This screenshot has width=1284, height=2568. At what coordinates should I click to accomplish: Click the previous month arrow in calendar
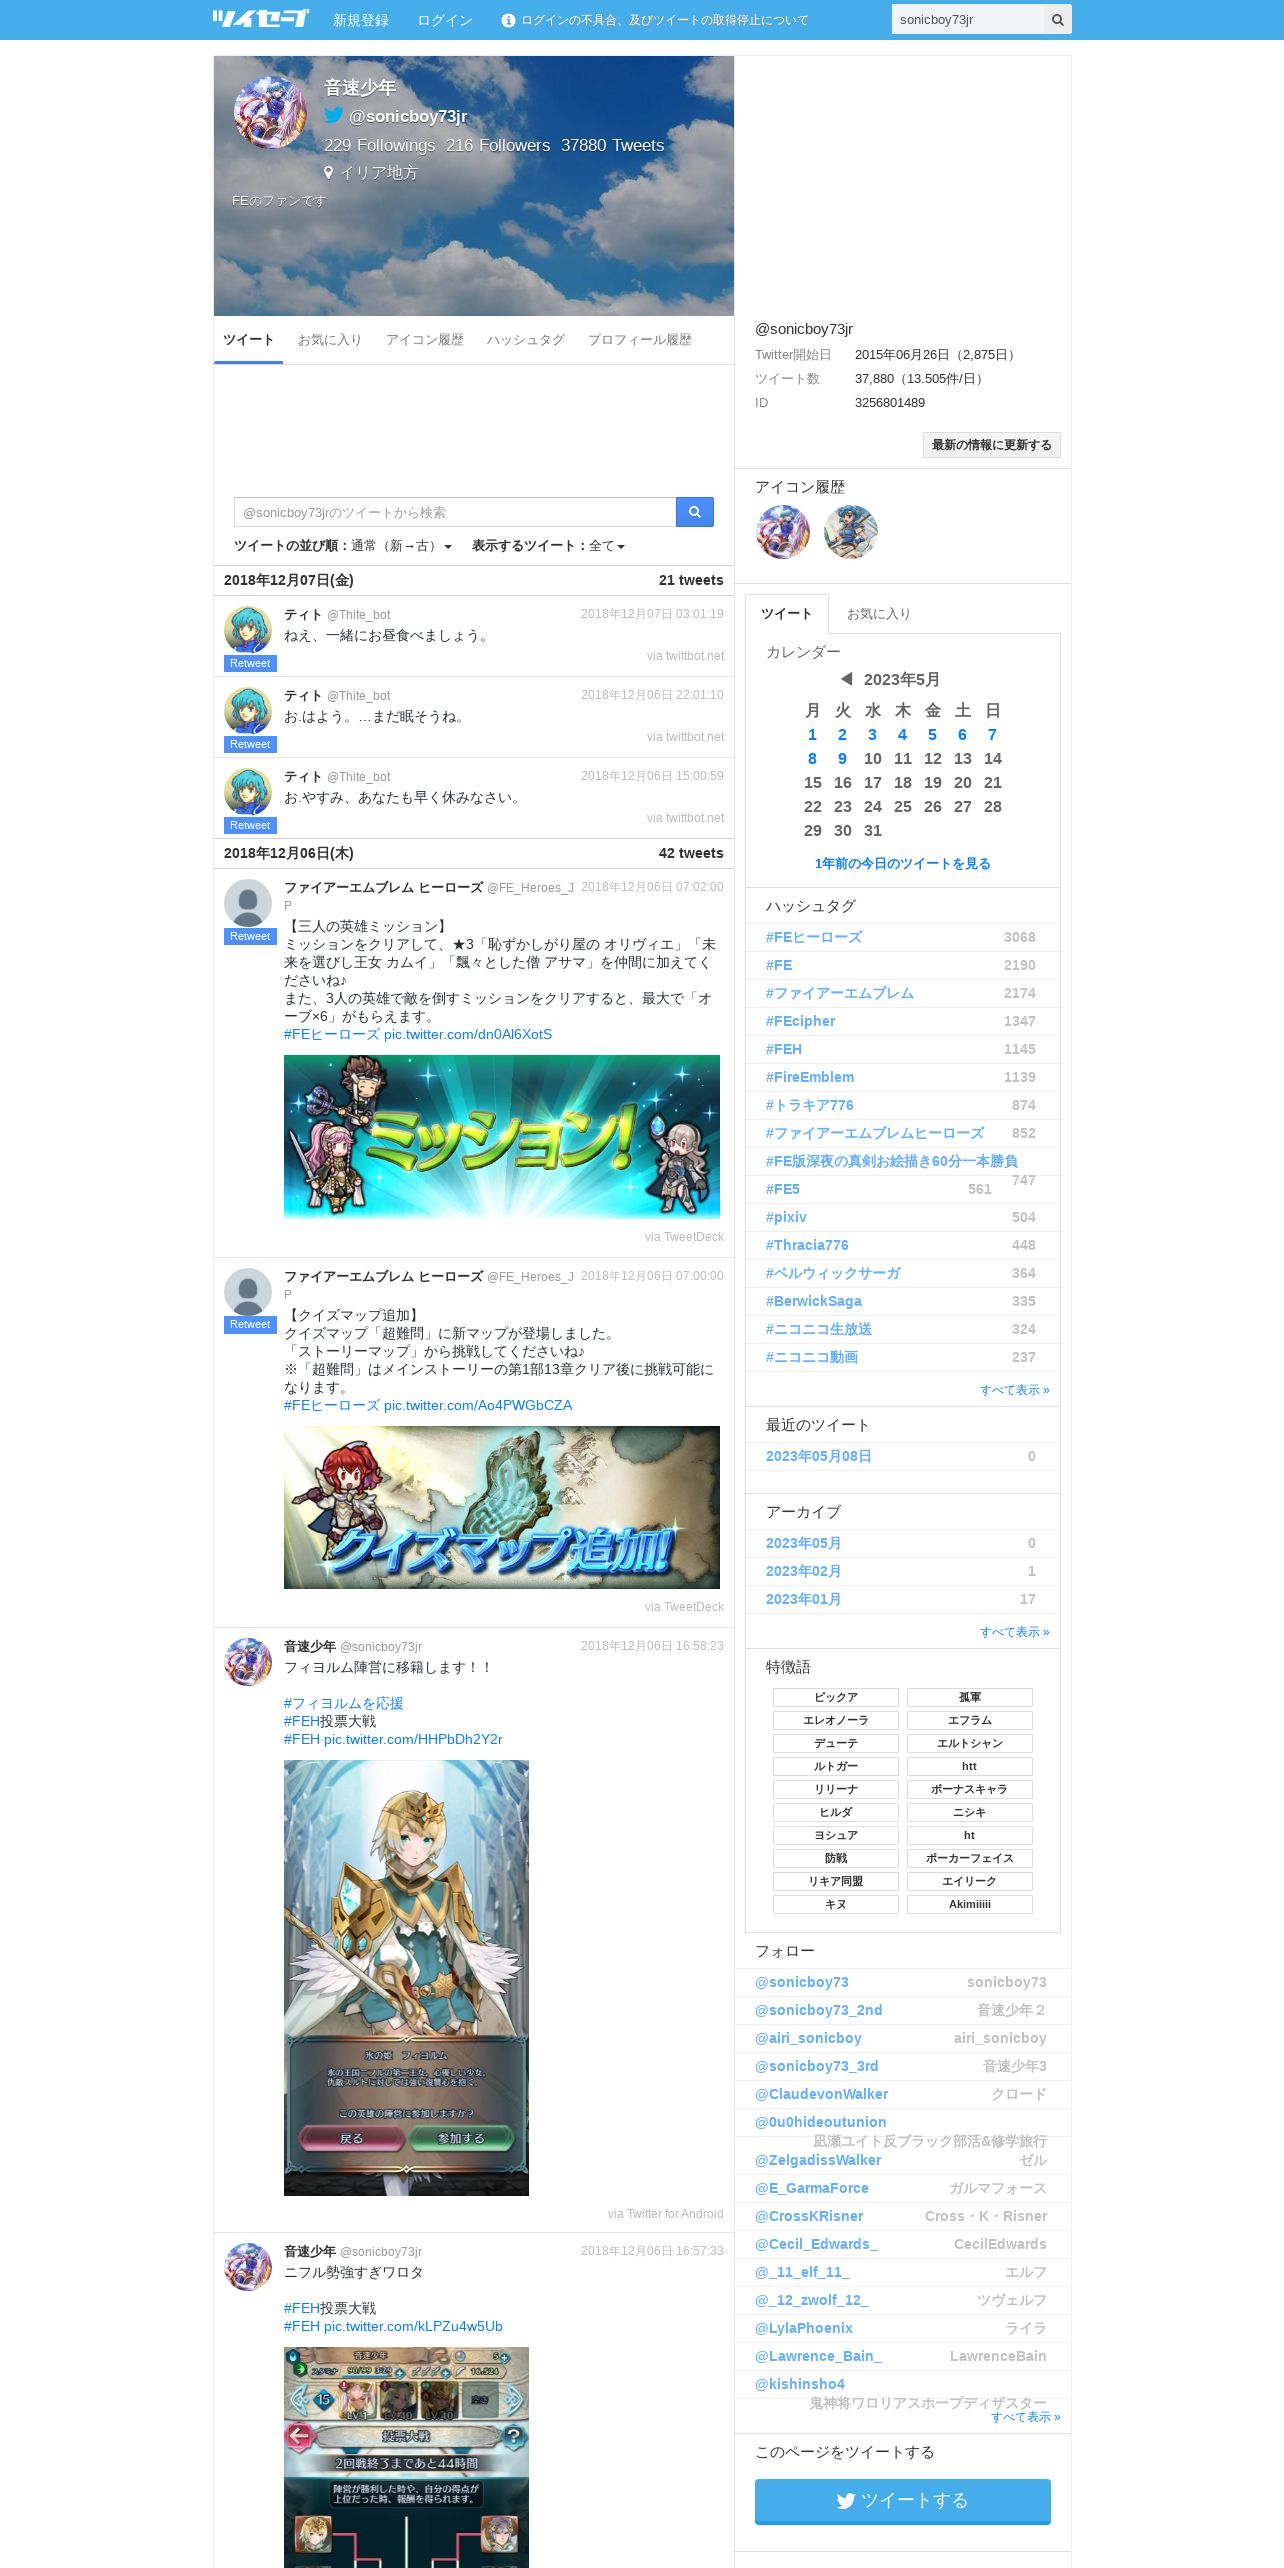(846, 679)
